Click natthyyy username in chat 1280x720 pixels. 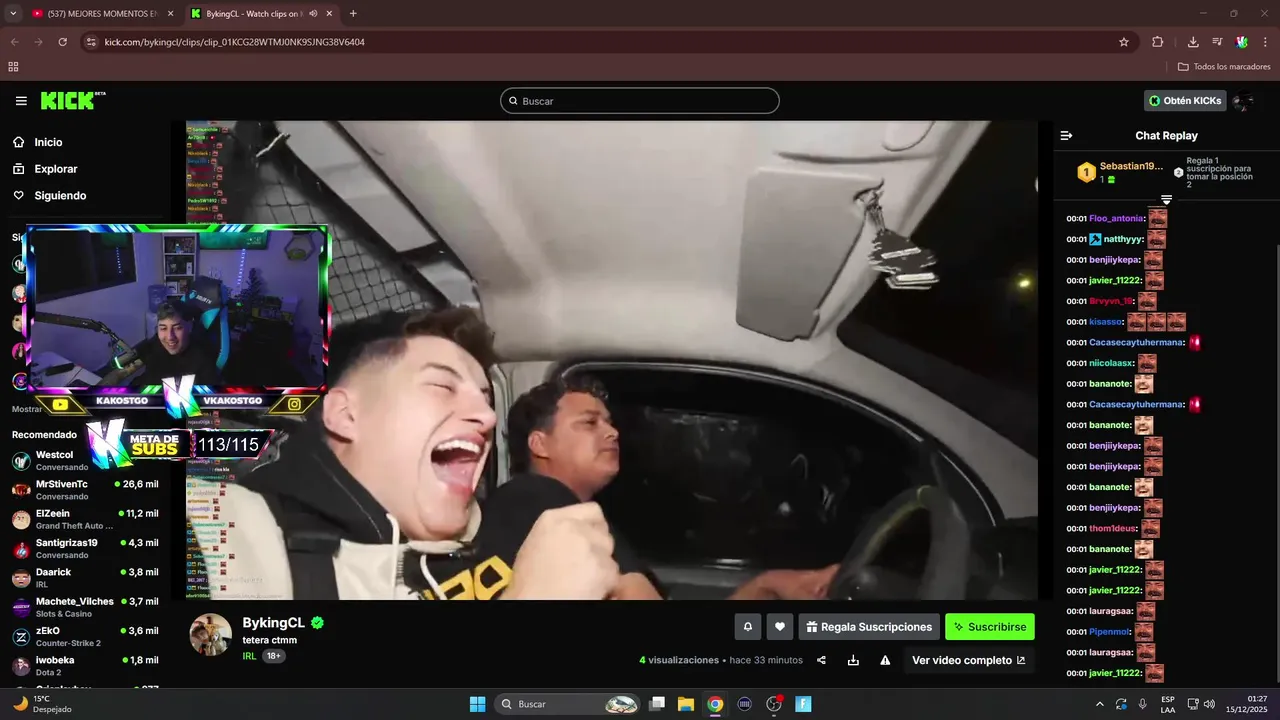pos(1123,239)
